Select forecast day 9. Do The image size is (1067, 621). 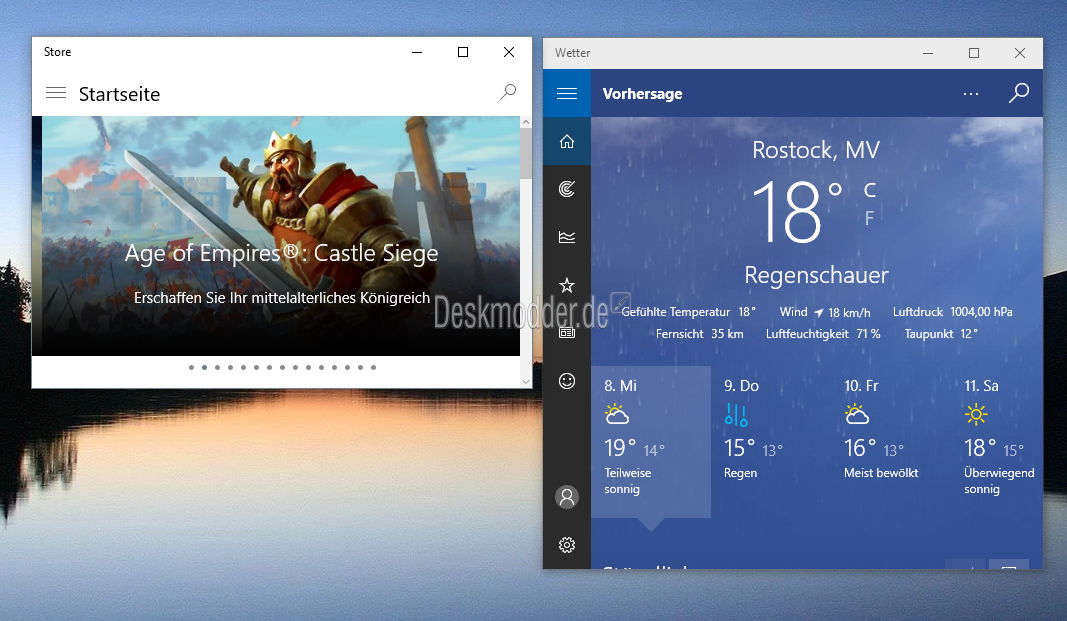(770, 441)
